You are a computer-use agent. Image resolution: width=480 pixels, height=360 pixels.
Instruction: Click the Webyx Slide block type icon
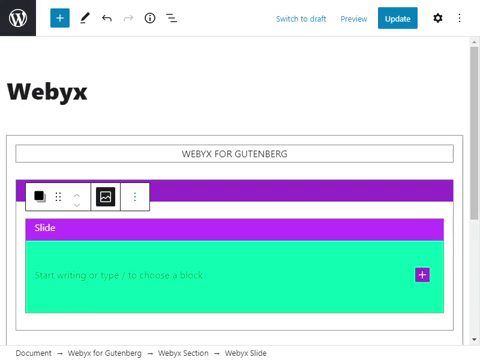pyautogui.click(x=40, y=197)
